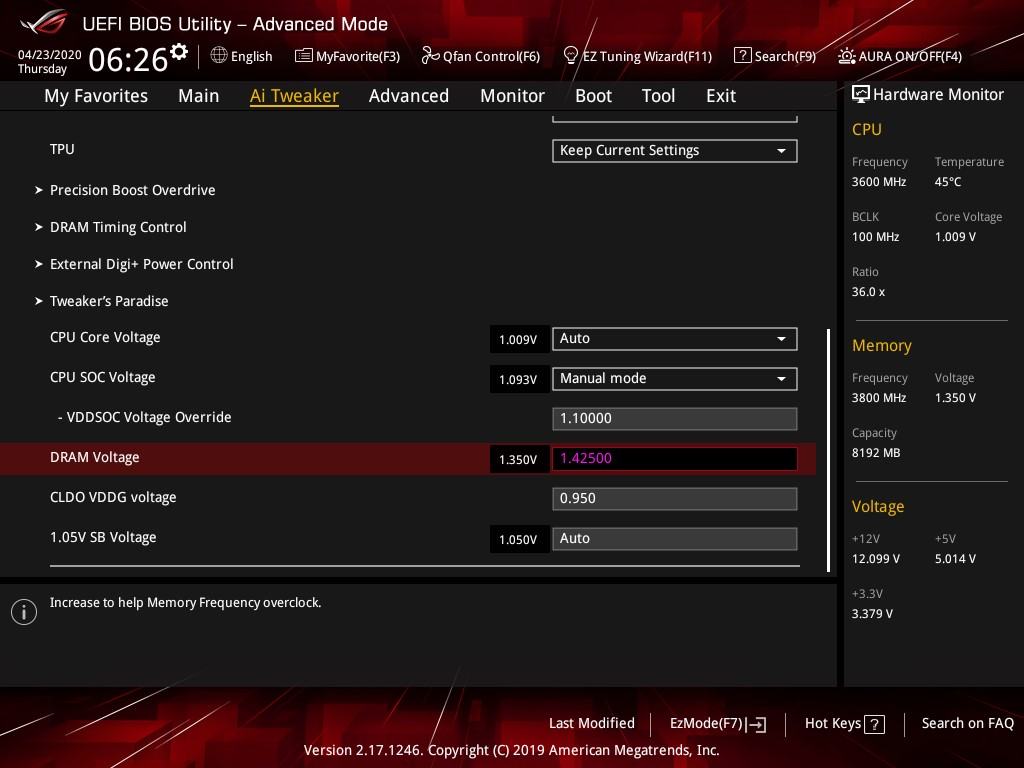Open the Exit tab
Image resolution: width=1024 pixels, height=768 pixels.
point(721,96)
